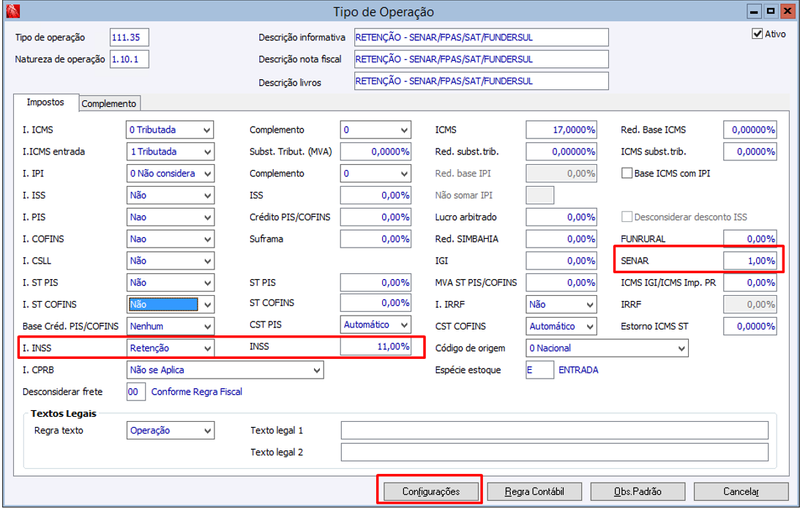Open Complemento dropdown beside I. IPI
The width and height of the screenshot is (800, 509).
click(x=376, y=173)
